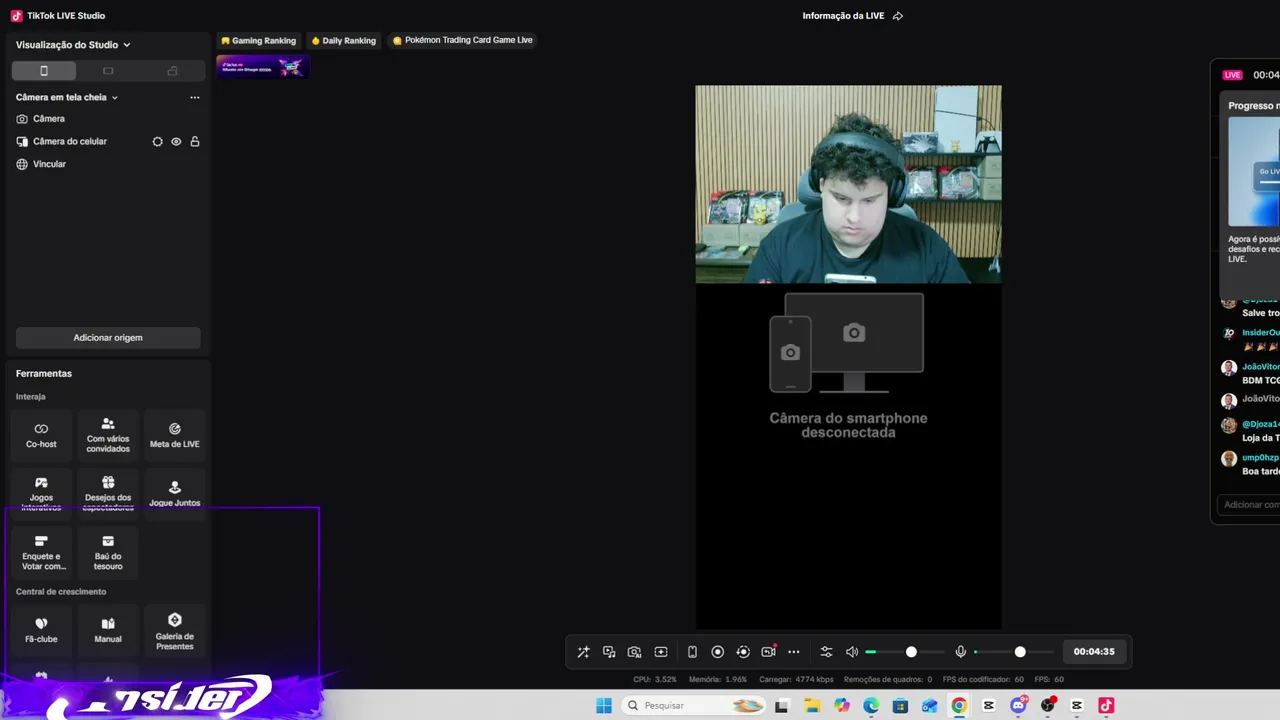Switch to portrait phone layout view
The width and height of the screenshot is (1280, 720).
point(44,71)
